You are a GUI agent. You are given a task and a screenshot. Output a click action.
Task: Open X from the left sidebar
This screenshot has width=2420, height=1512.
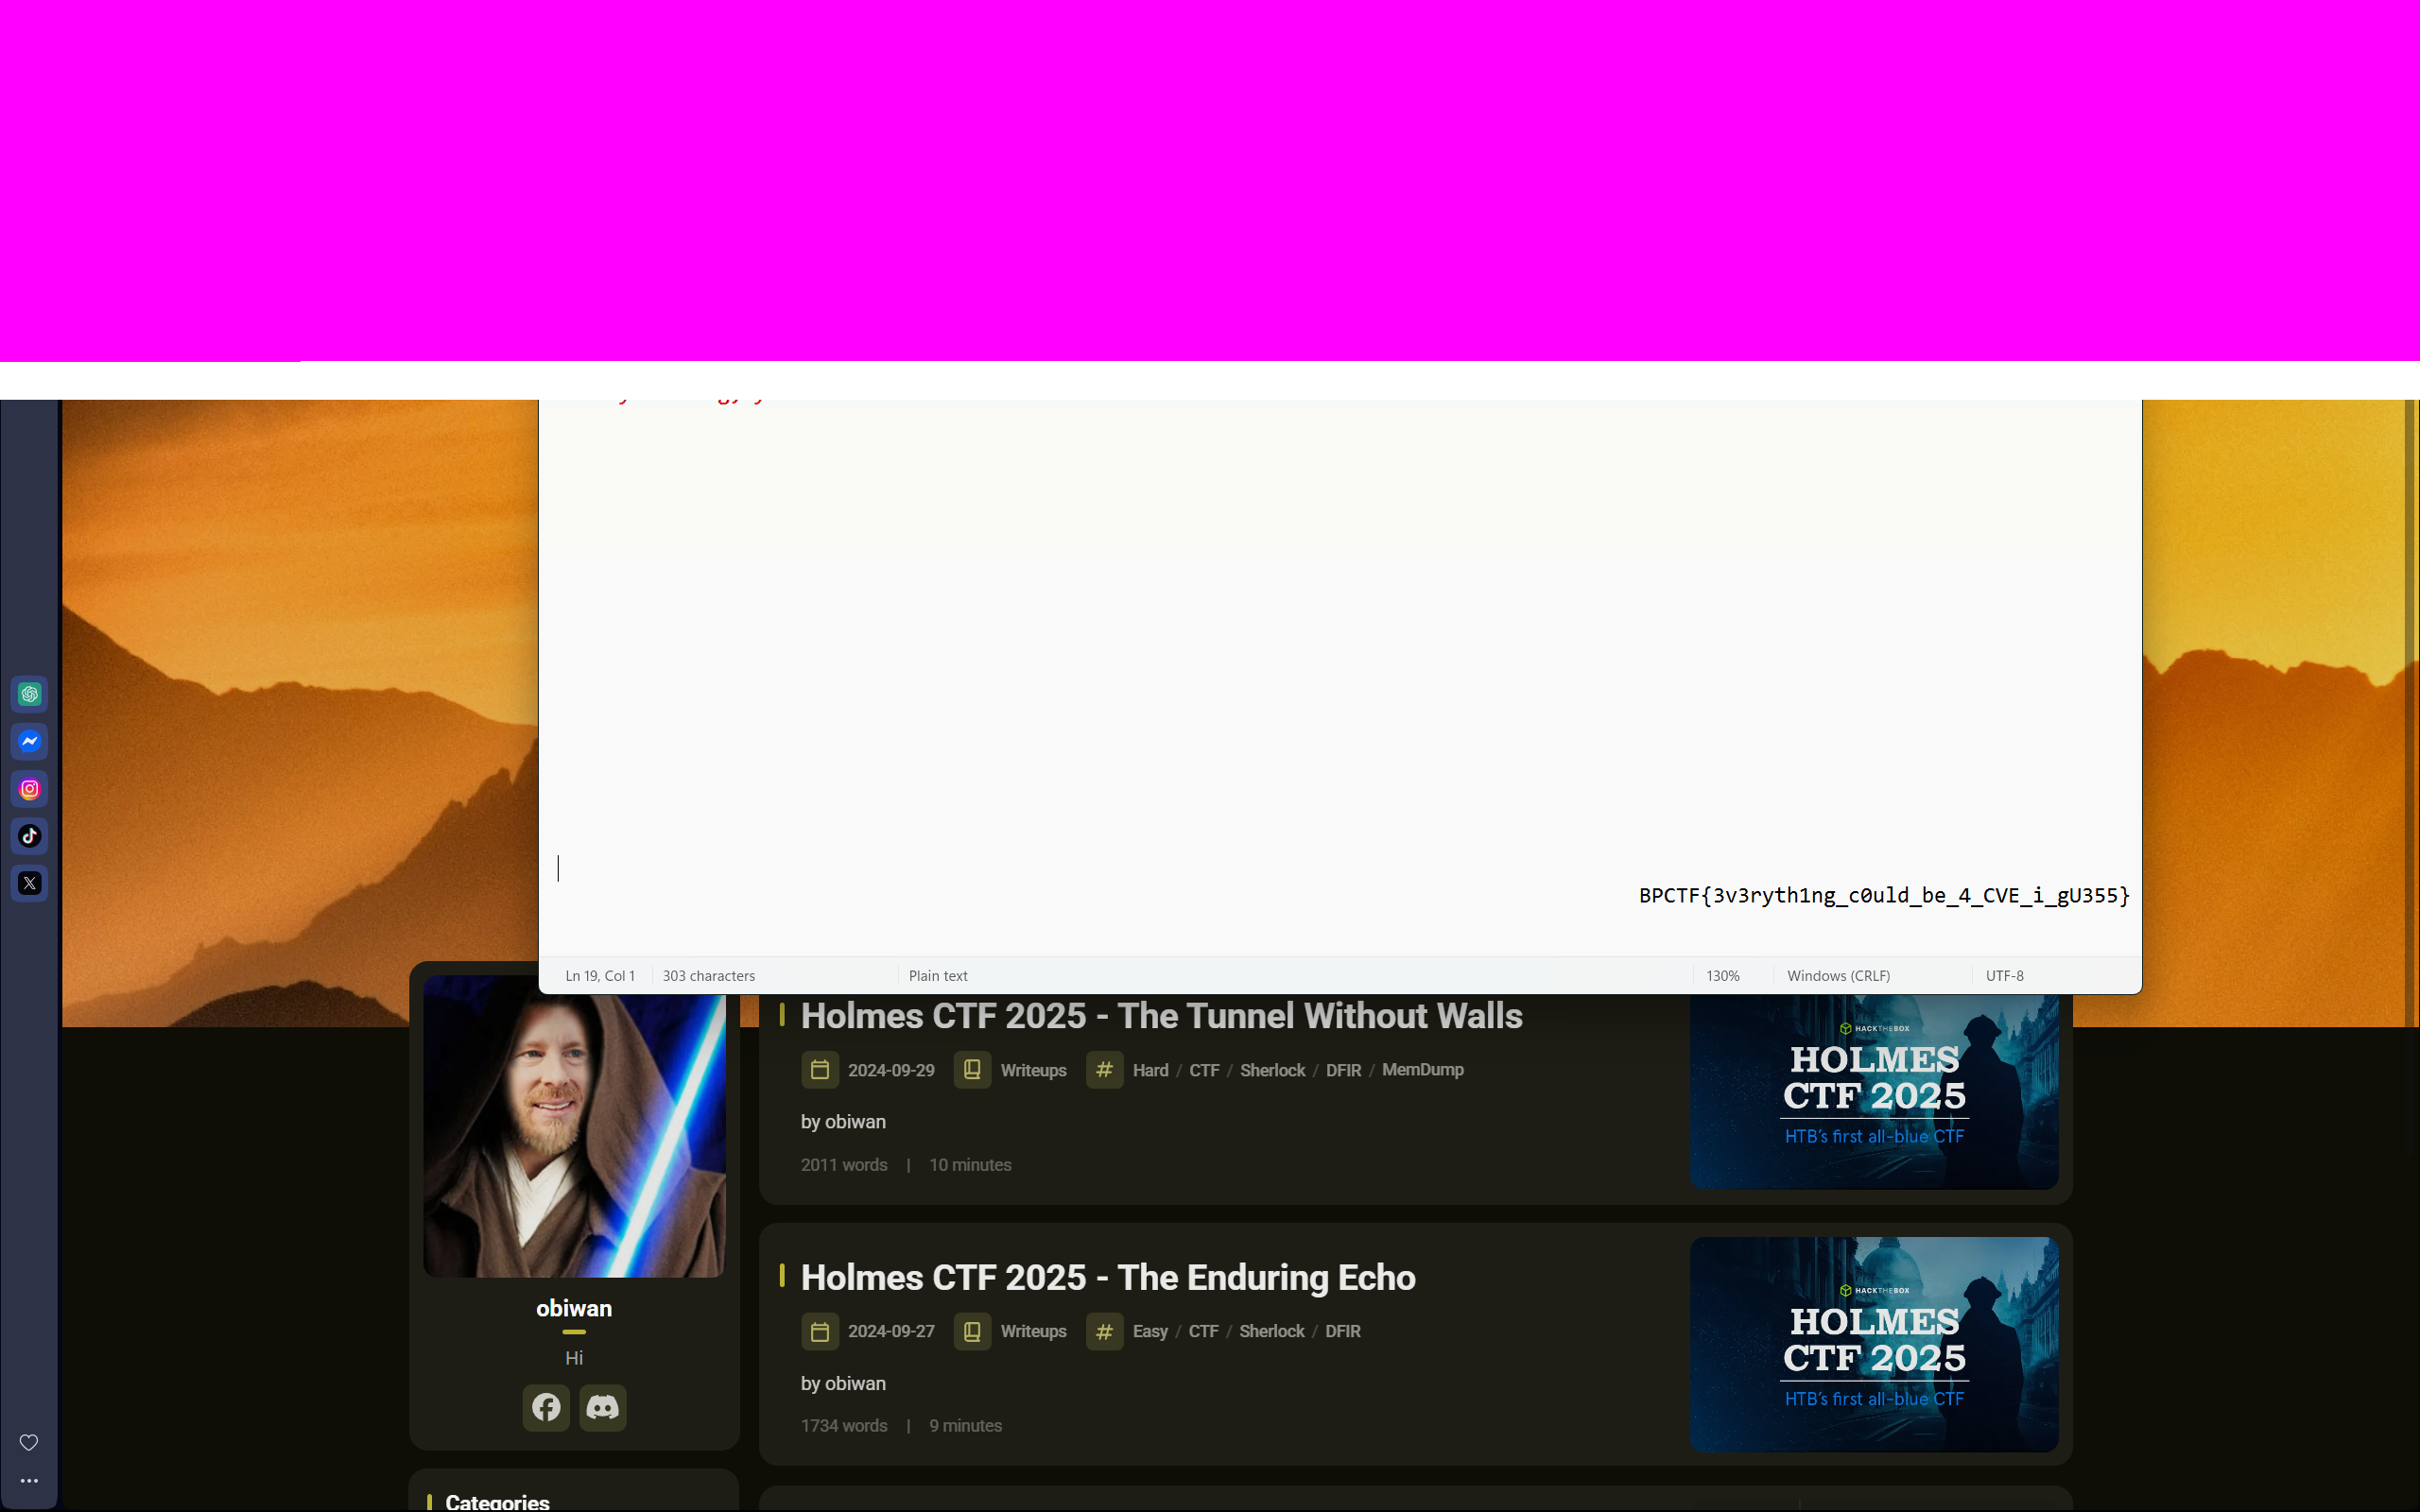pos(29,883)
